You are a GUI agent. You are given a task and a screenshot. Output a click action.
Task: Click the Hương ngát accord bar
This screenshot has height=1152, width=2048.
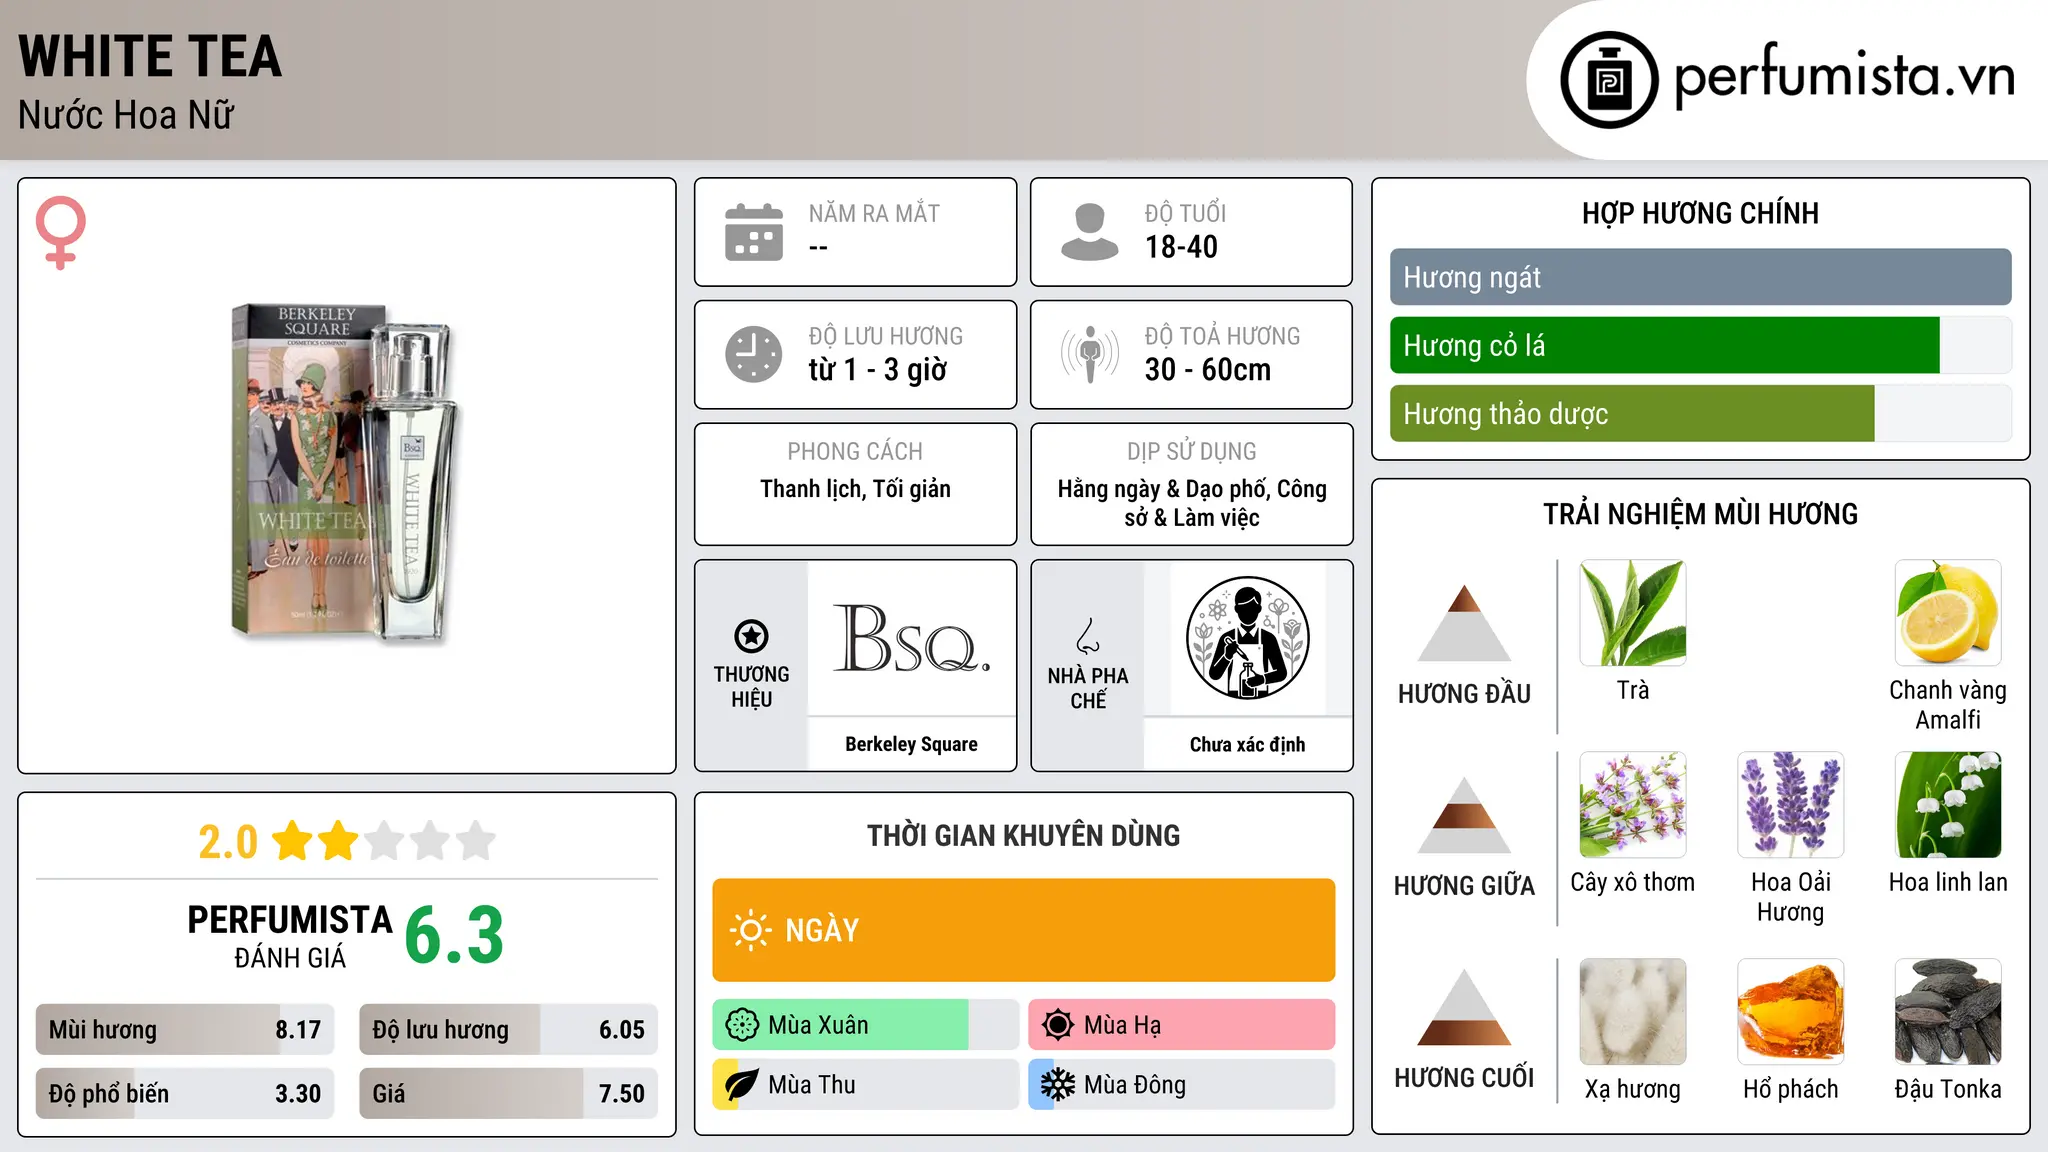click(x=1700, y=277)
